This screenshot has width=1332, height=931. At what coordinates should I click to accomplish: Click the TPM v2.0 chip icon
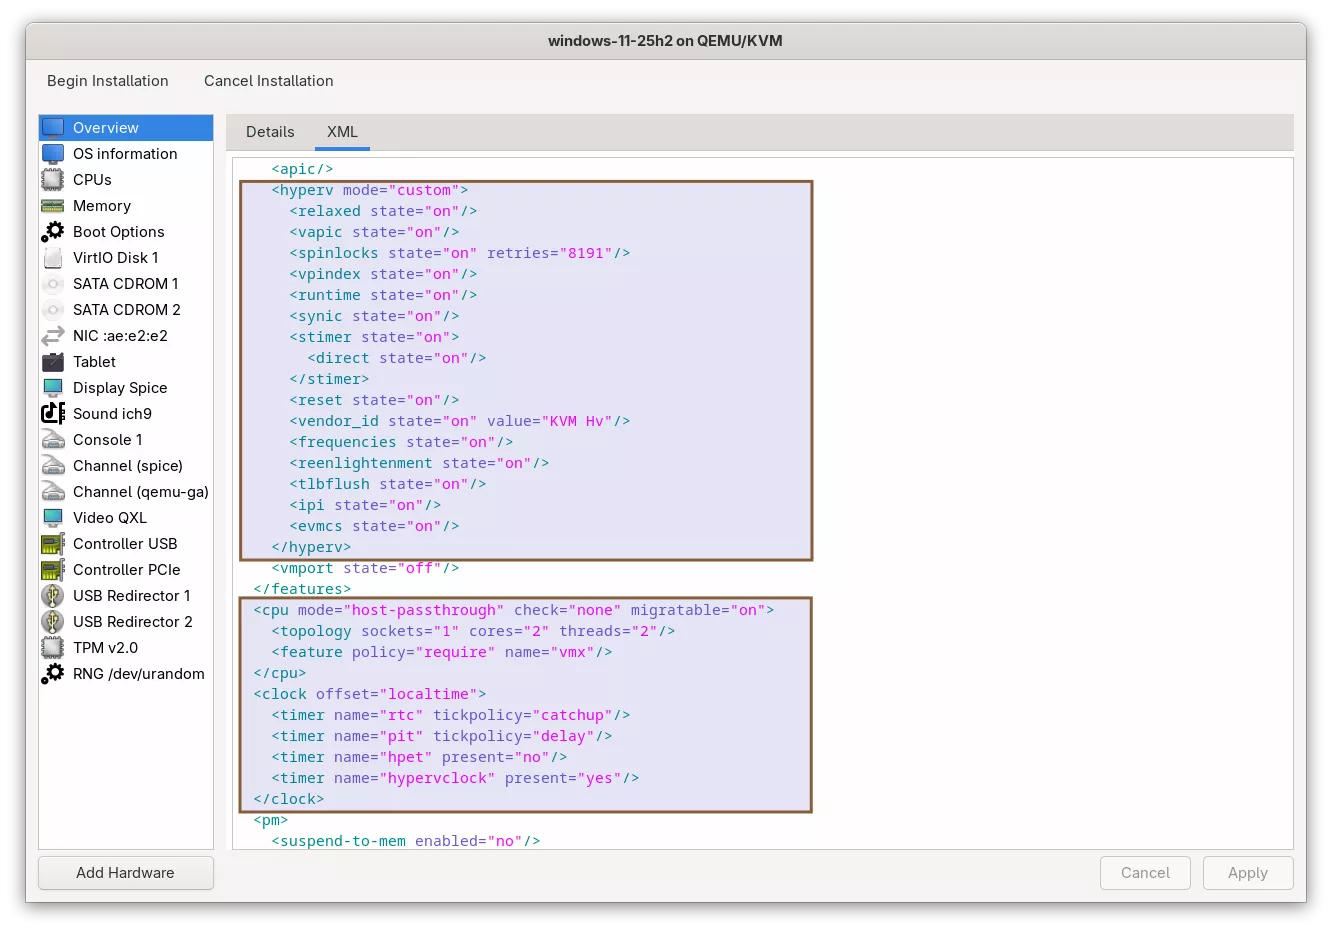tap(53, 648)
